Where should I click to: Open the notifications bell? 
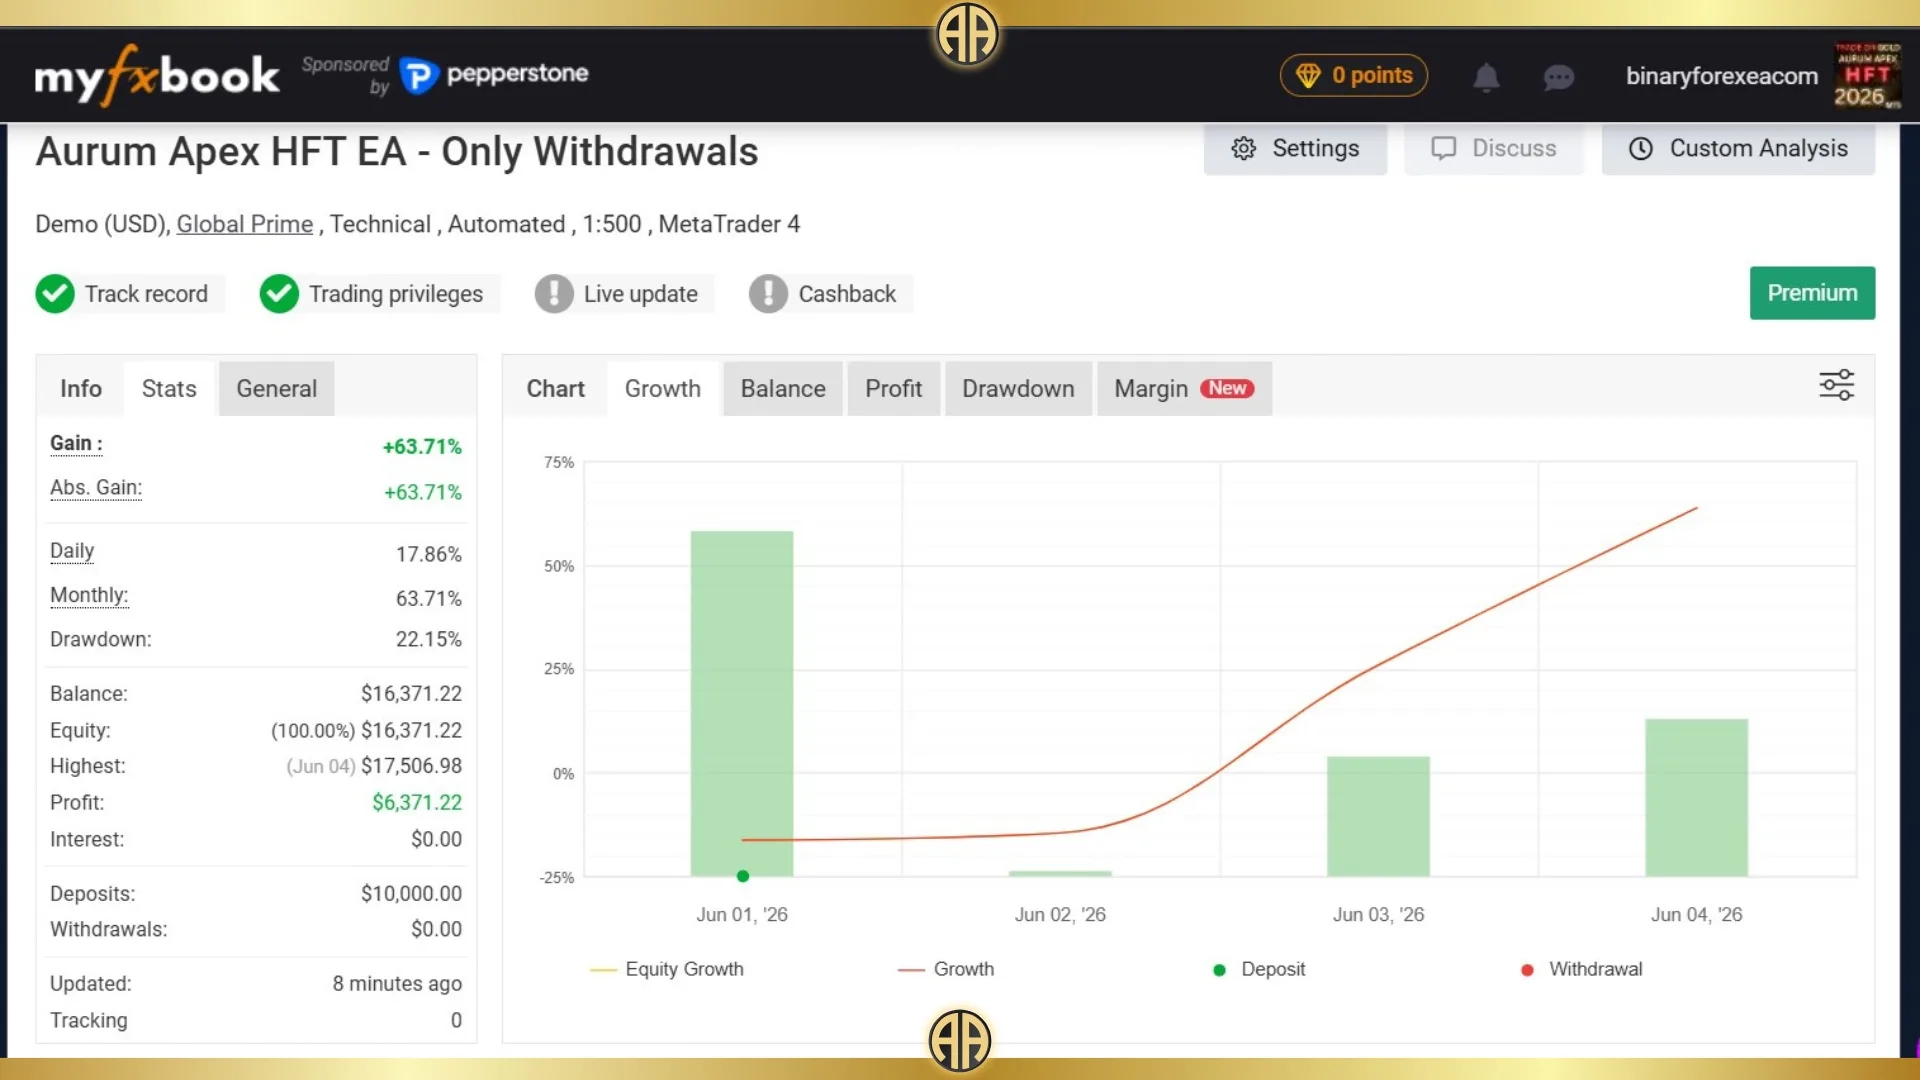tap(1486, 76)
